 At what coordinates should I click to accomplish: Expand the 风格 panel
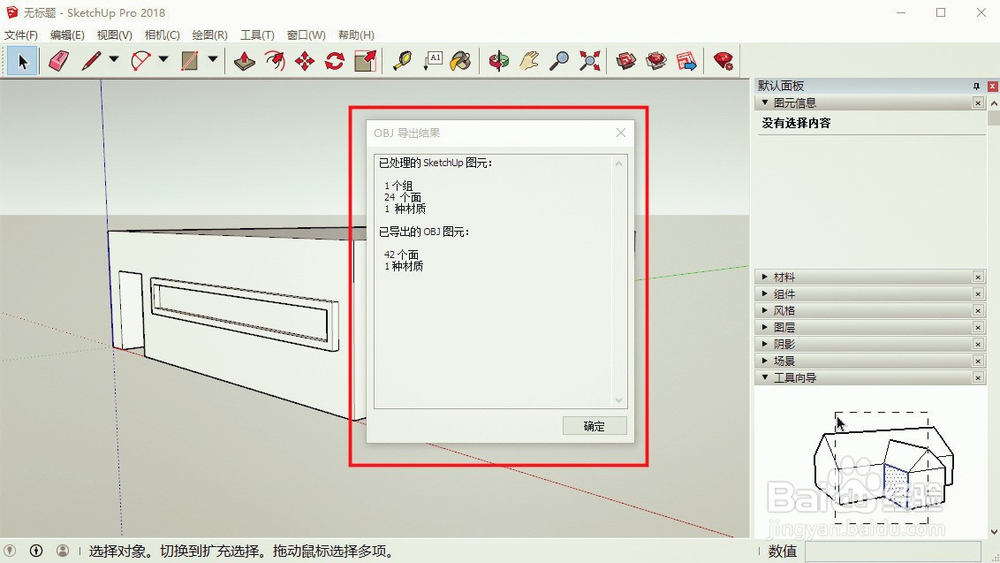(765, 310)
